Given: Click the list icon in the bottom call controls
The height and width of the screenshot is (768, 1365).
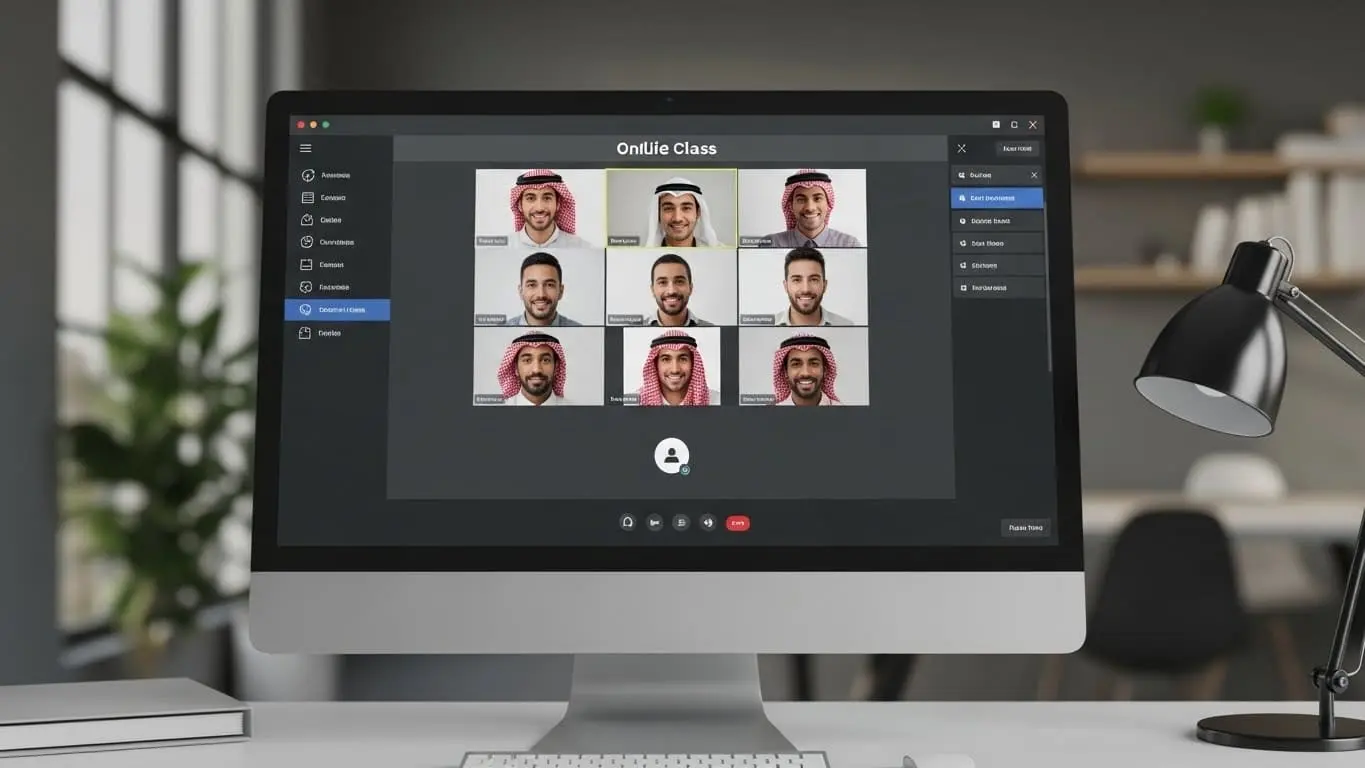Looking at the screenshot, I should coord(681,522).
